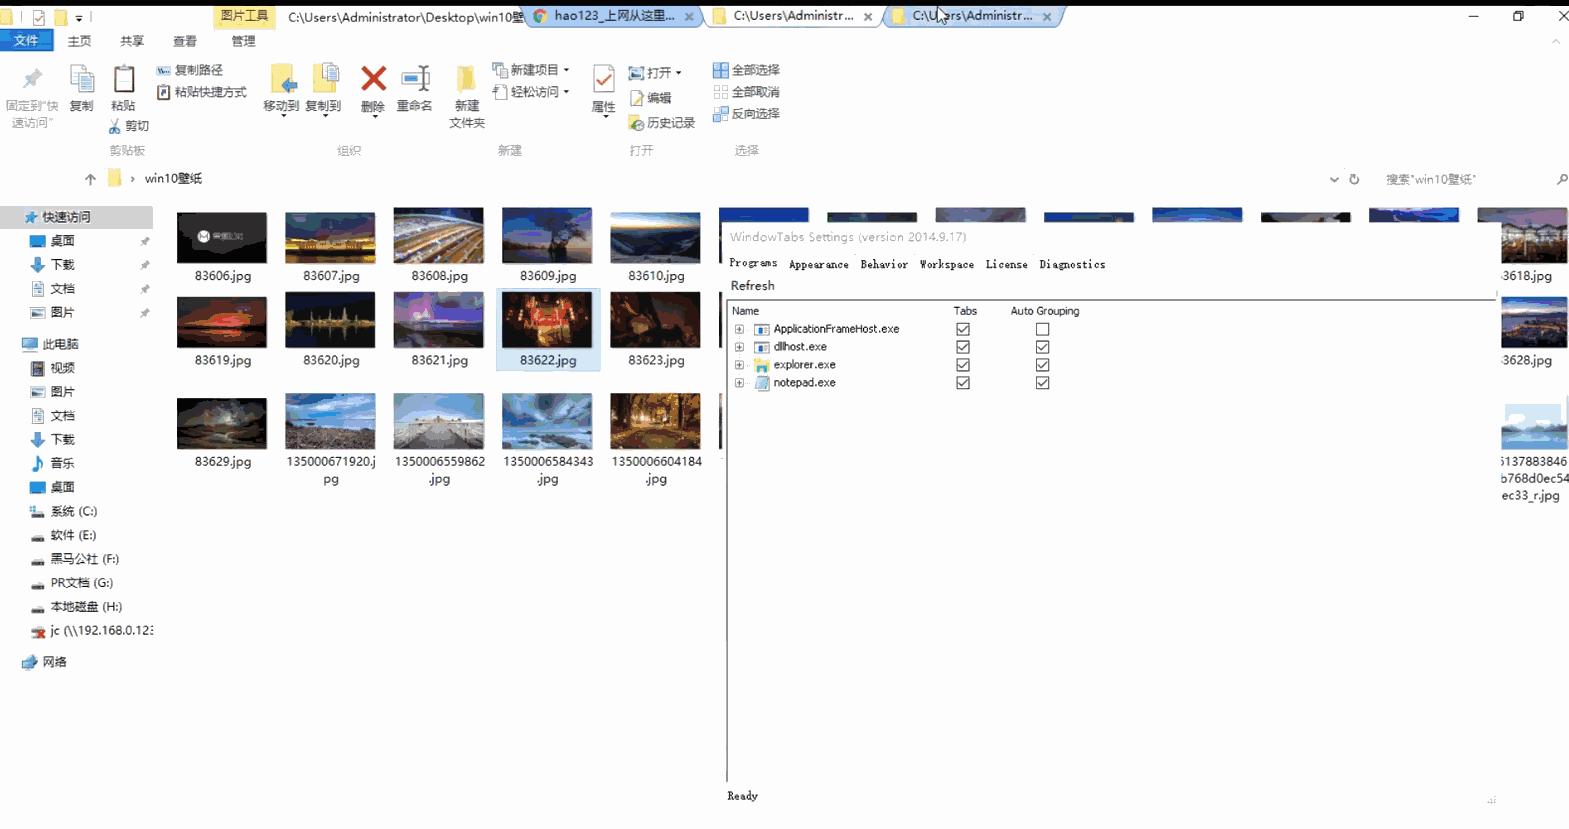Screen dimensions: 1569x829
Task: Click 全部选择 (Select all) in ribbon
Action: point(746,70)
